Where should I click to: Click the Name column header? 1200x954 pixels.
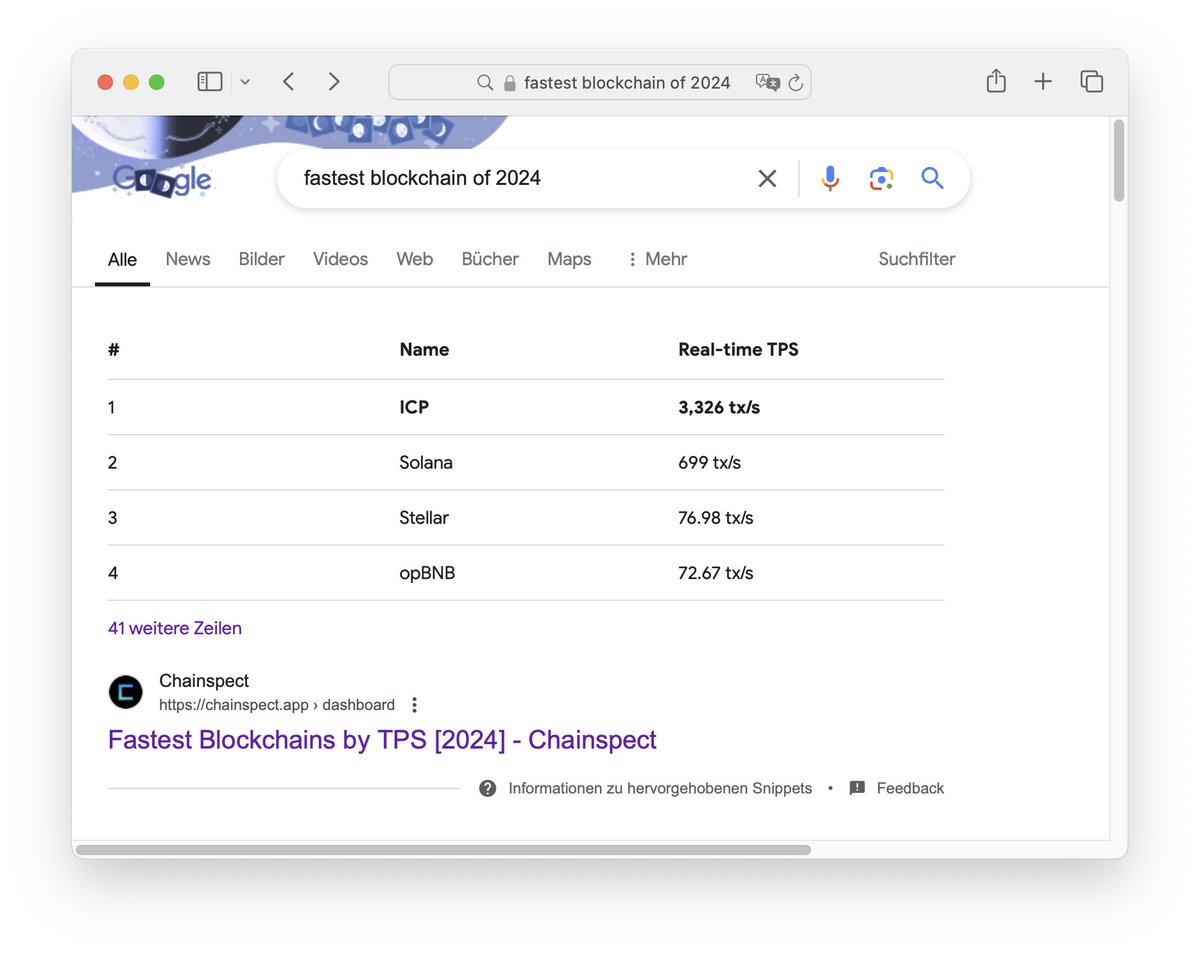(424, 349)
